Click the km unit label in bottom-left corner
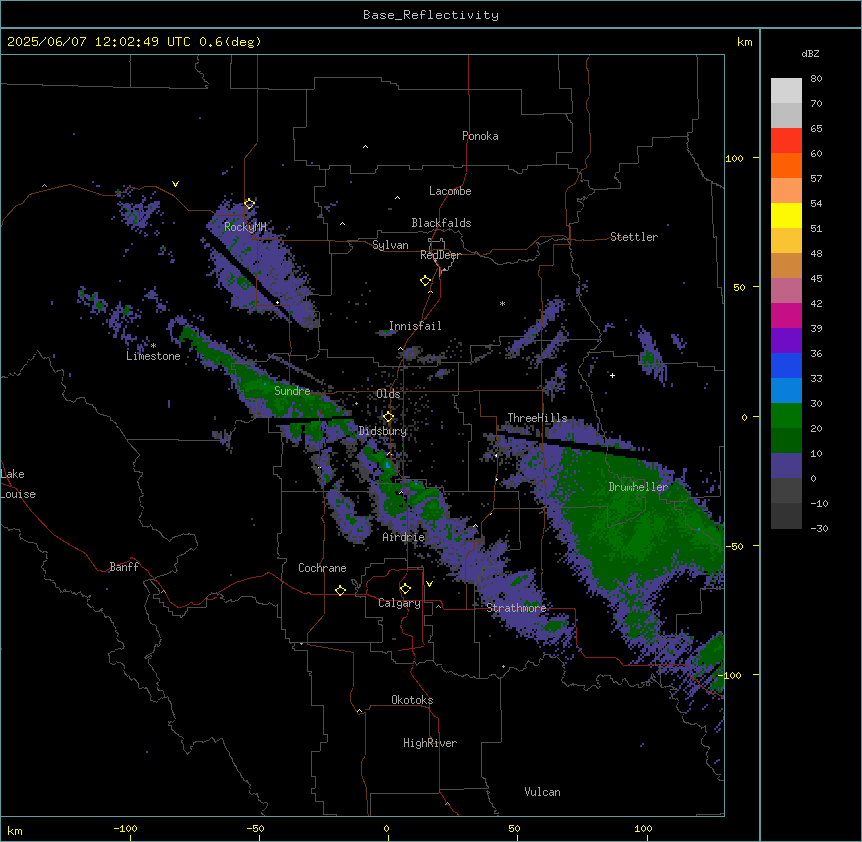Image resolution: width=862 pixels, height=842 pixels. click(15, 830)
